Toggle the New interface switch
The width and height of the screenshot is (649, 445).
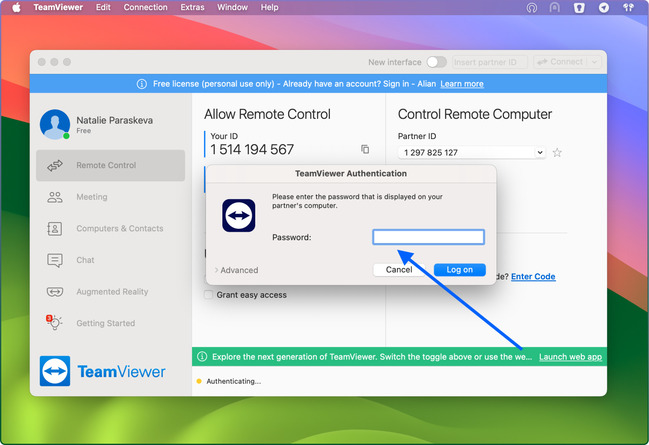[x=437, y=62]
